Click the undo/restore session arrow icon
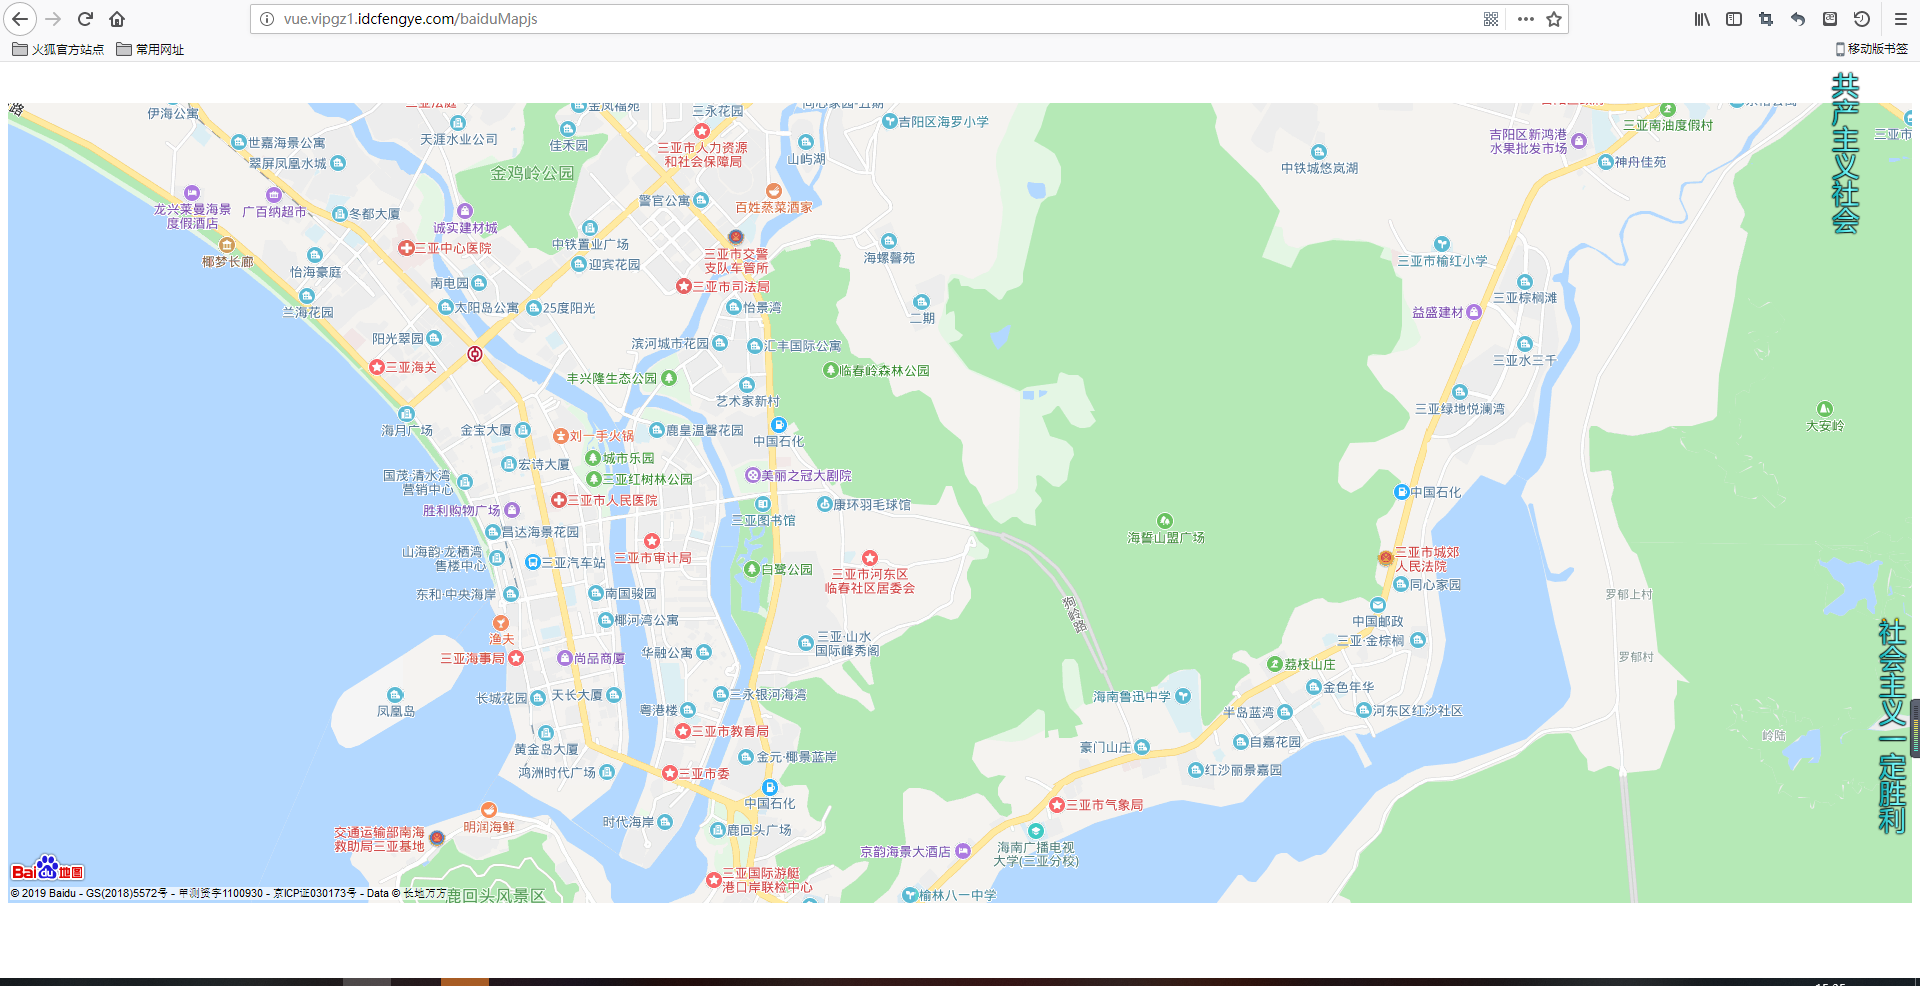Image resolution: width=1920 pixels, height=986 pixels. pos(1798,18)
